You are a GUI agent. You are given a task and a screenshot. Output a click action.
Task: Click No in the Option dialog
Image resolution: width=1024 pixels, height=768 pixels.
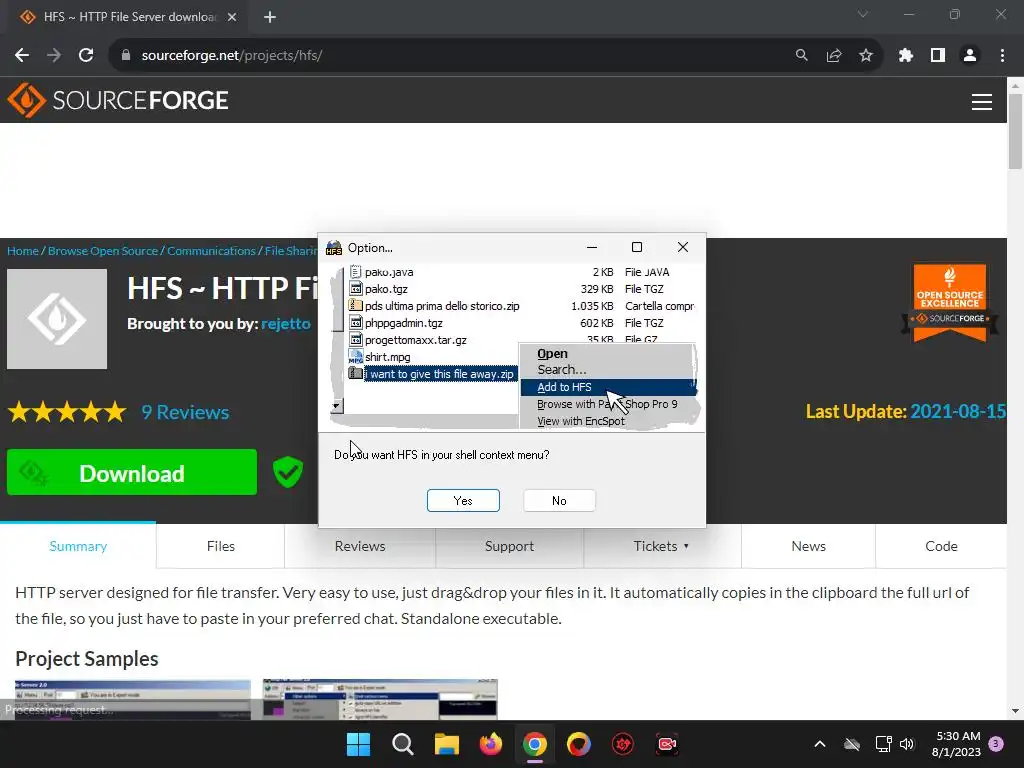tap(559, 500)
